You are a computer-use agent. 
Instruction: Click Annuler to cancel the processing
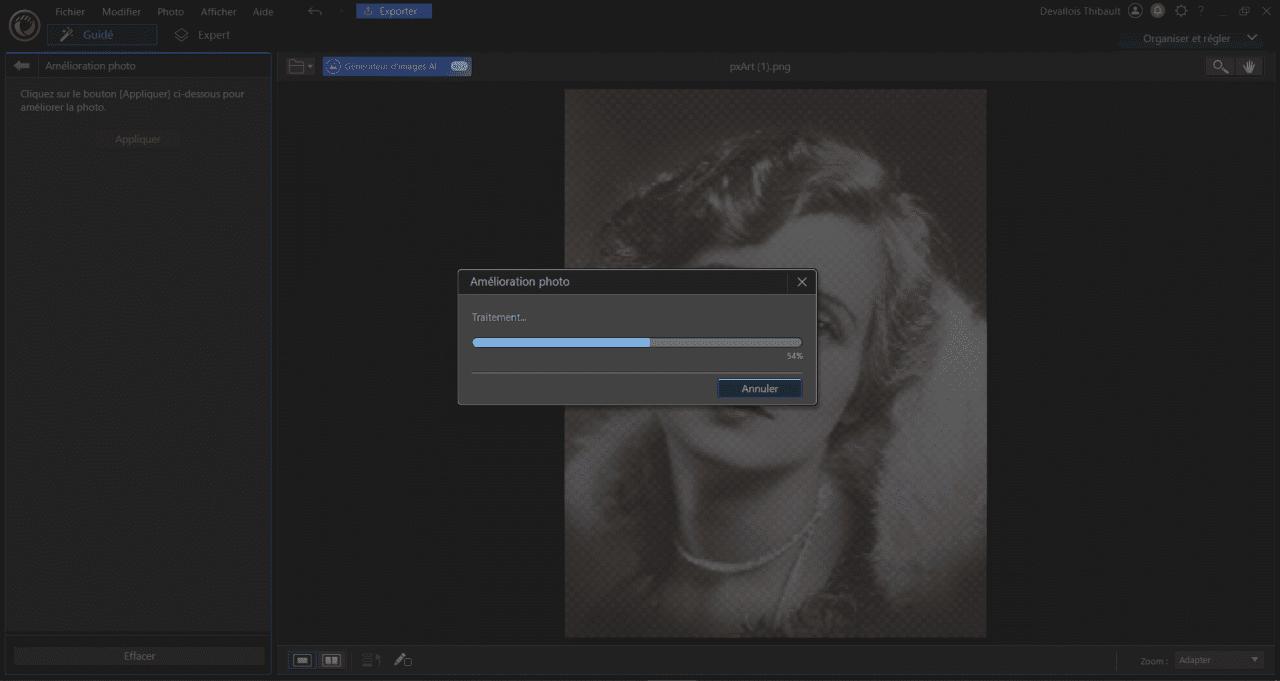[x=759, y=388]
